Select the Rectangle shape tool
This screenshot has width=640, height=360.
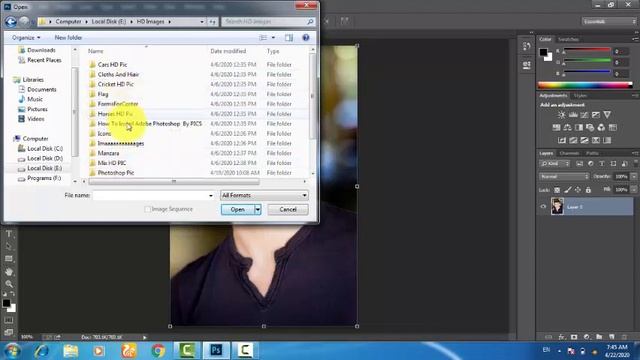click(x=9, y=259)
